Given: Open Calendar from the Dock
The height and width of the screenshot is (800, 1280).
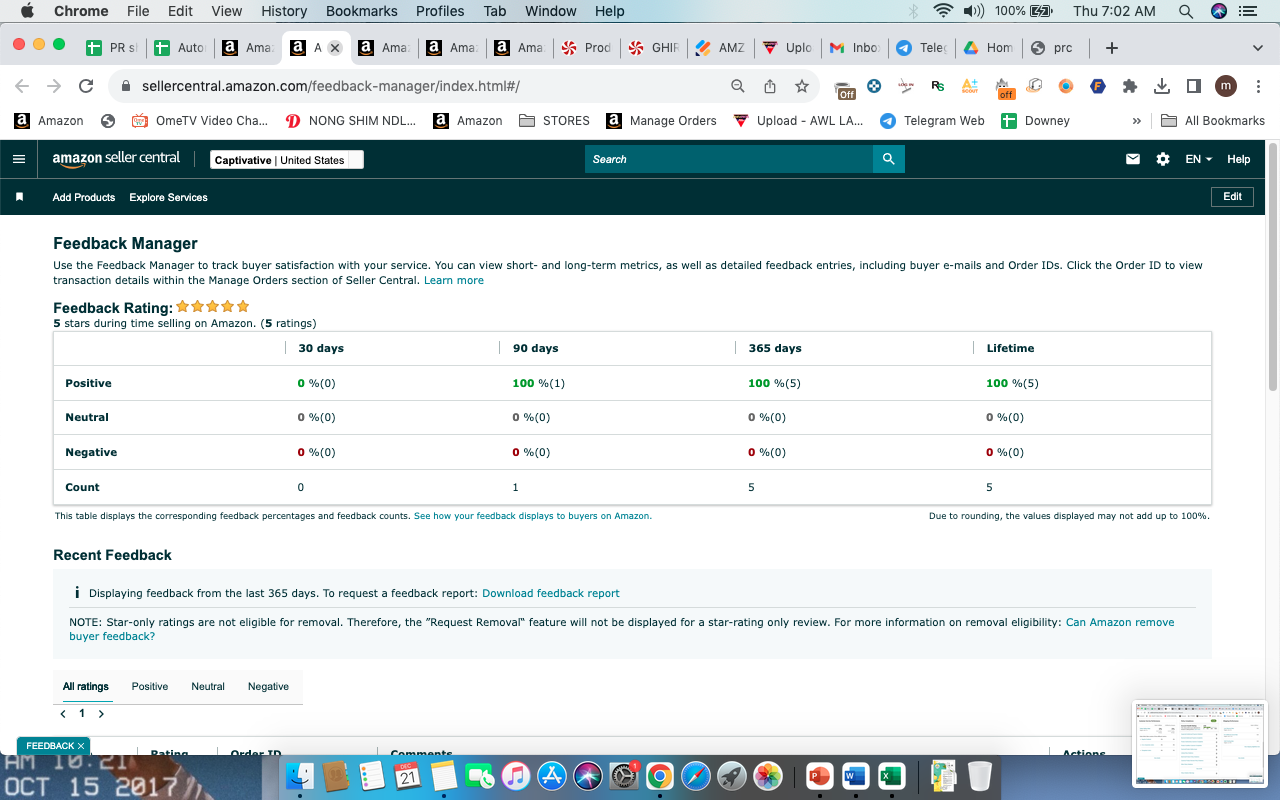Looking at the screenshot, I should [407, 776].
